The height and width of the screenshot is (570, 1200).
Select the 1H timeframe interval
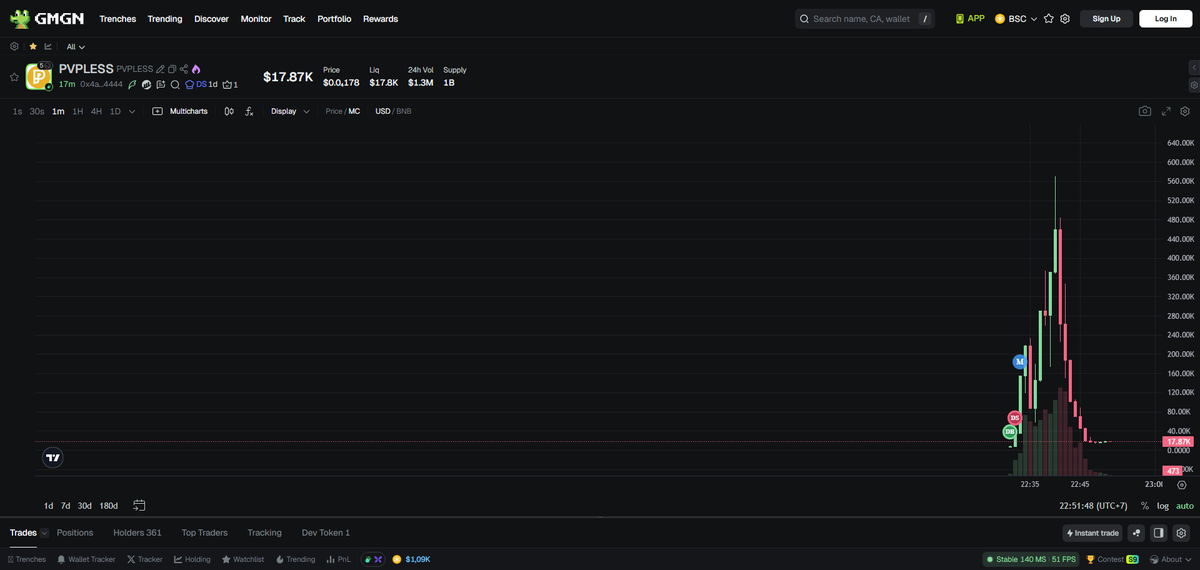[78, 111]
